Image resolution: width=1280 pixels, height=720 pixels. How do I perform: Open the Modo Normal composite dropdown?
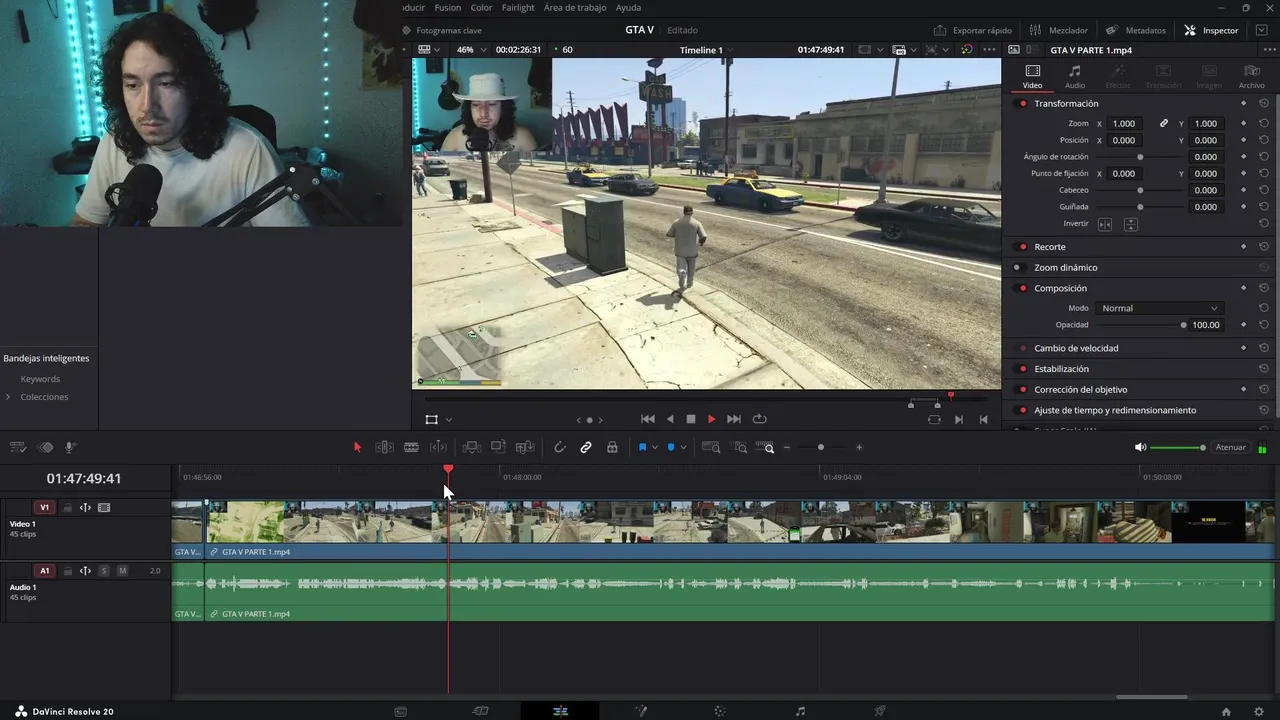click(1159, 308)
